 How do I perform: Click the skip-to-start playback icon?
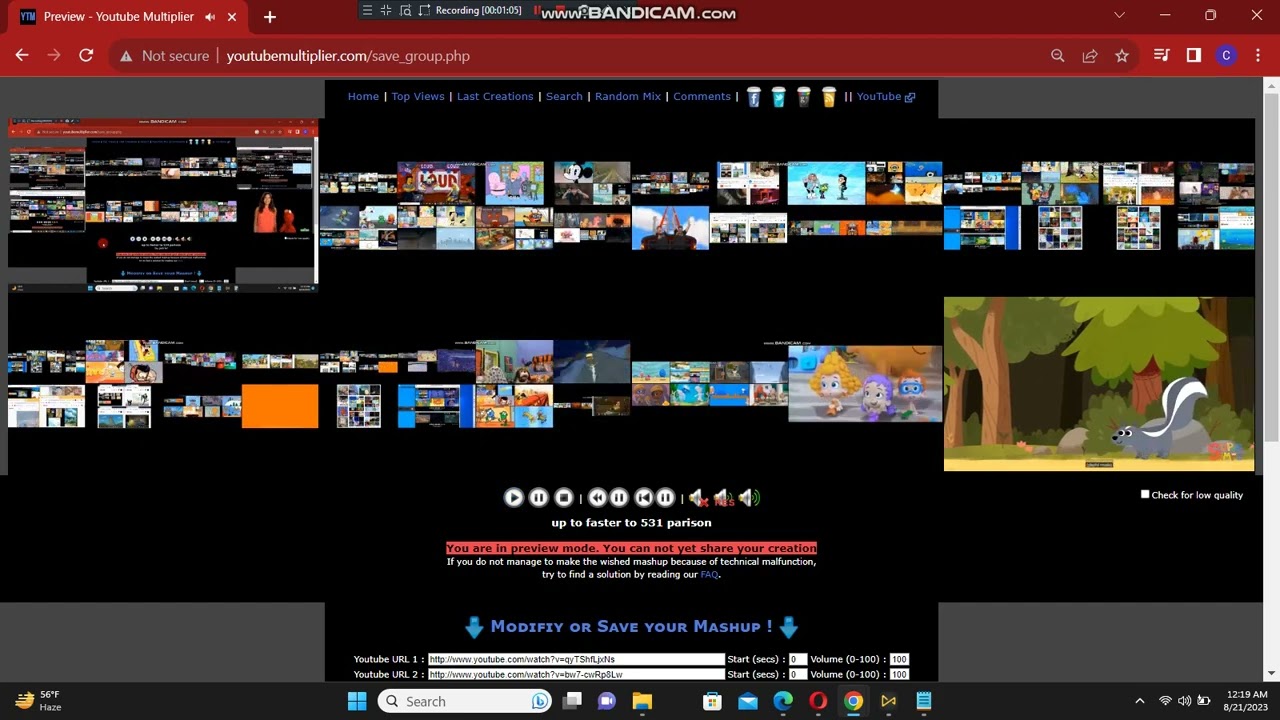644,497
